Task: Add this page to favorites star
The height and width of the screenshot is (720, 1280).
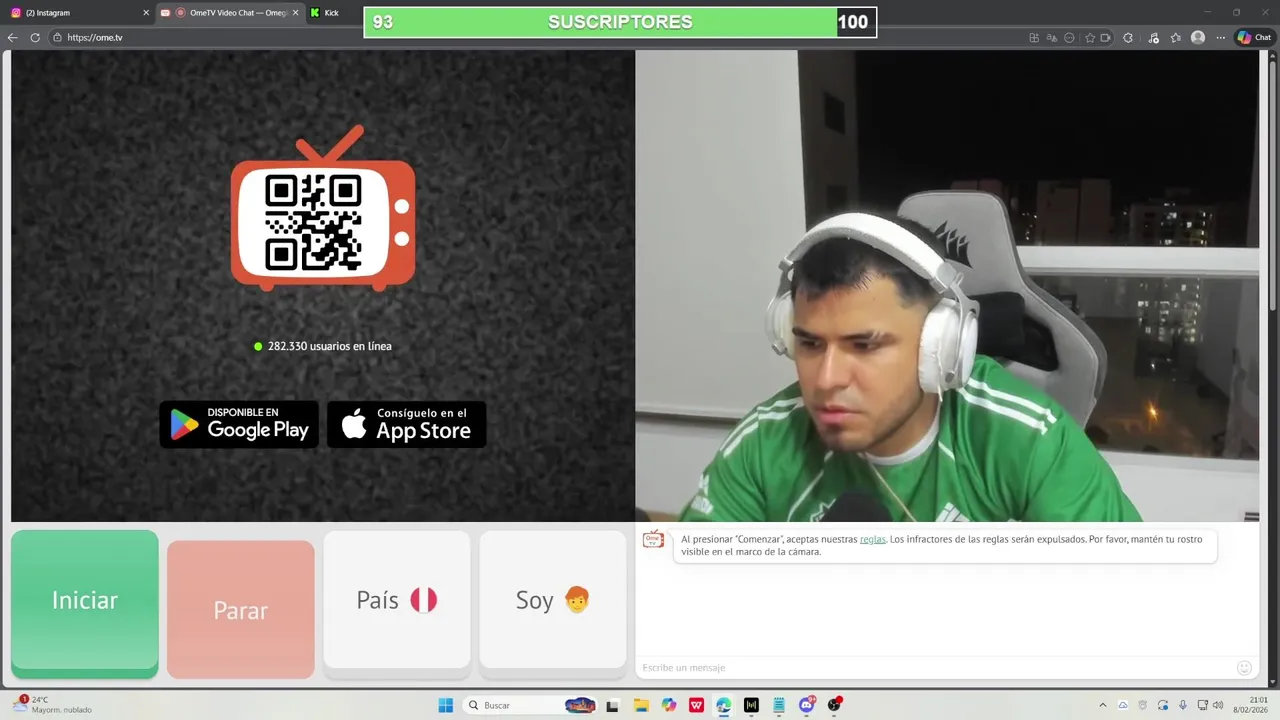Action: (x=1090, y=38)
